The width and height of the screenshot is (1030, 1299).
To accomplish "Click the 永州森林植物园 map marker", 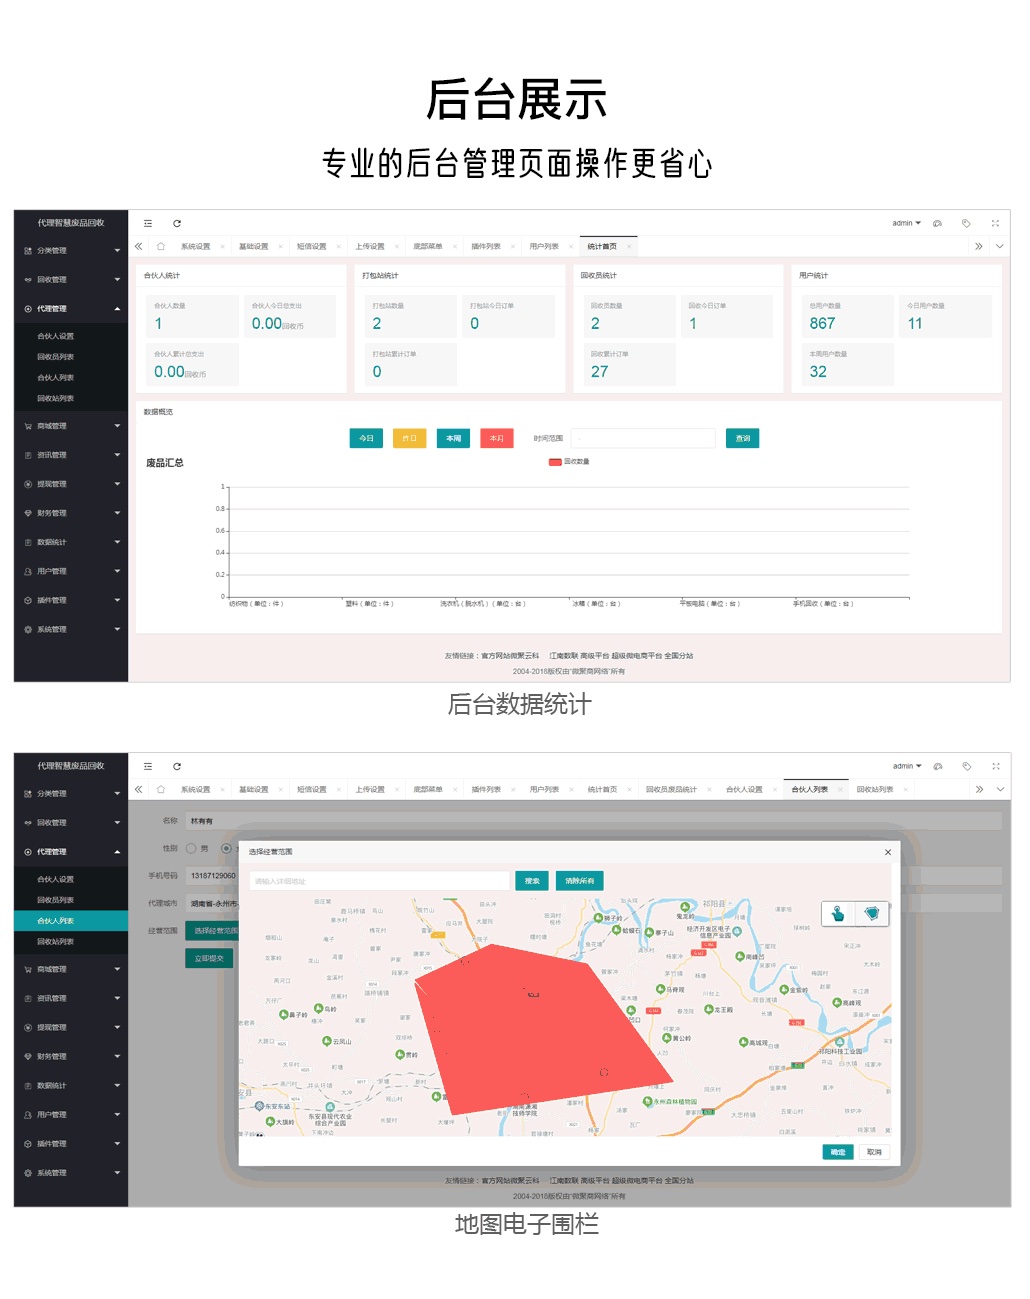I will (648, 1101).
